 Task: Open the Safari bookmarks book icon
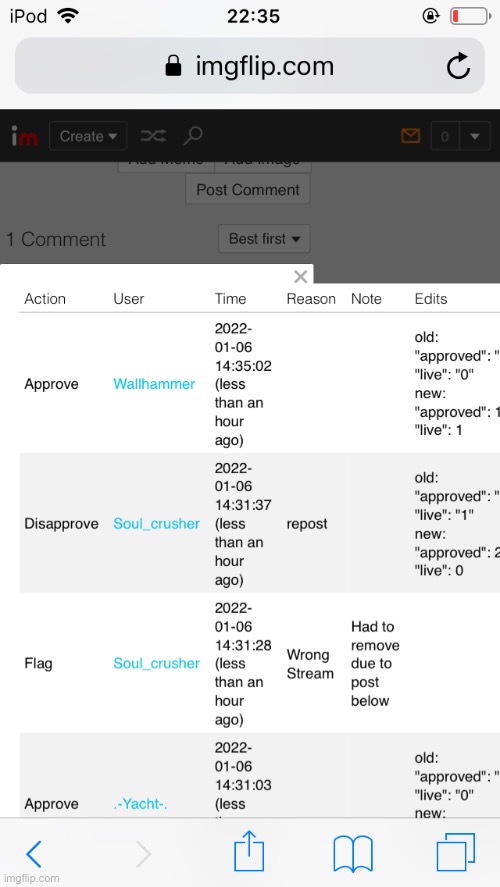point(353,854)
